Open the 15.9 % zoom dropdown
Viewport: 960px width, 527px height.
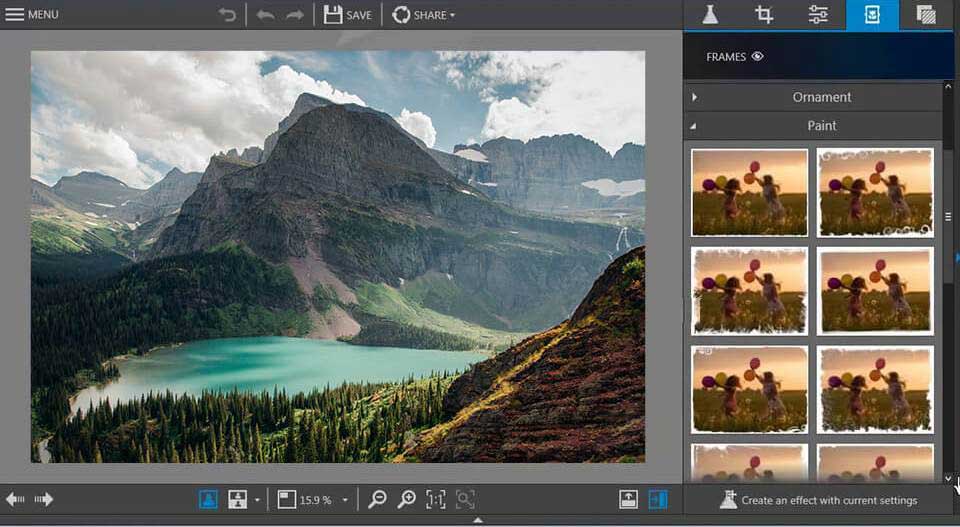click(x=345, y=500)
